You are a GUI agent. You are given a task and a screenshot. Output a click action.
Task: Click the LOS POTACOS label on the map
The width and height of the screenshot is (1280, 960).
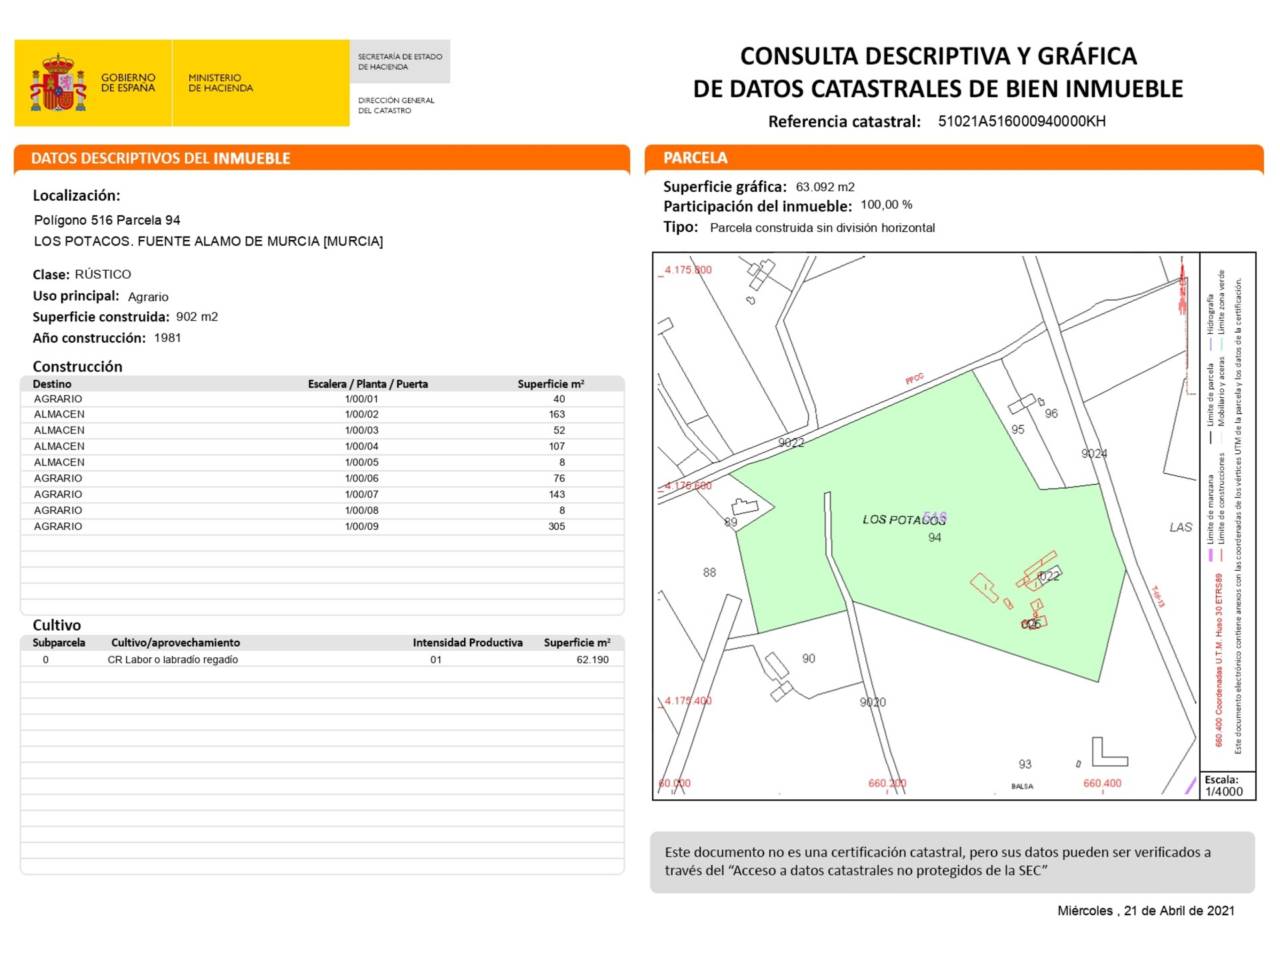904,520
